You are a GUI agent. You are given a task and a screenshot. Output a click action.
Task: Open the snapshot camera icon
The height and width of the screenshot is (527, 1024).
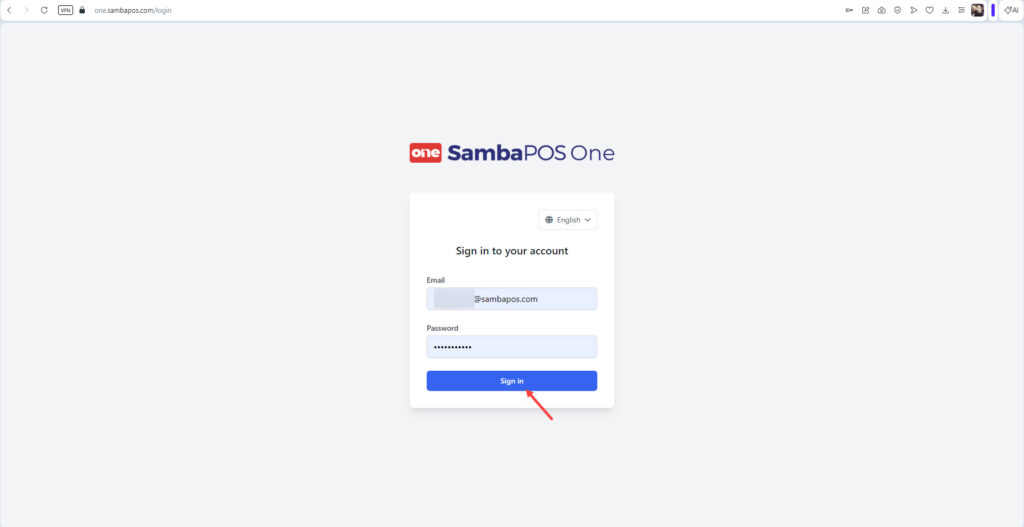[882, 10]
